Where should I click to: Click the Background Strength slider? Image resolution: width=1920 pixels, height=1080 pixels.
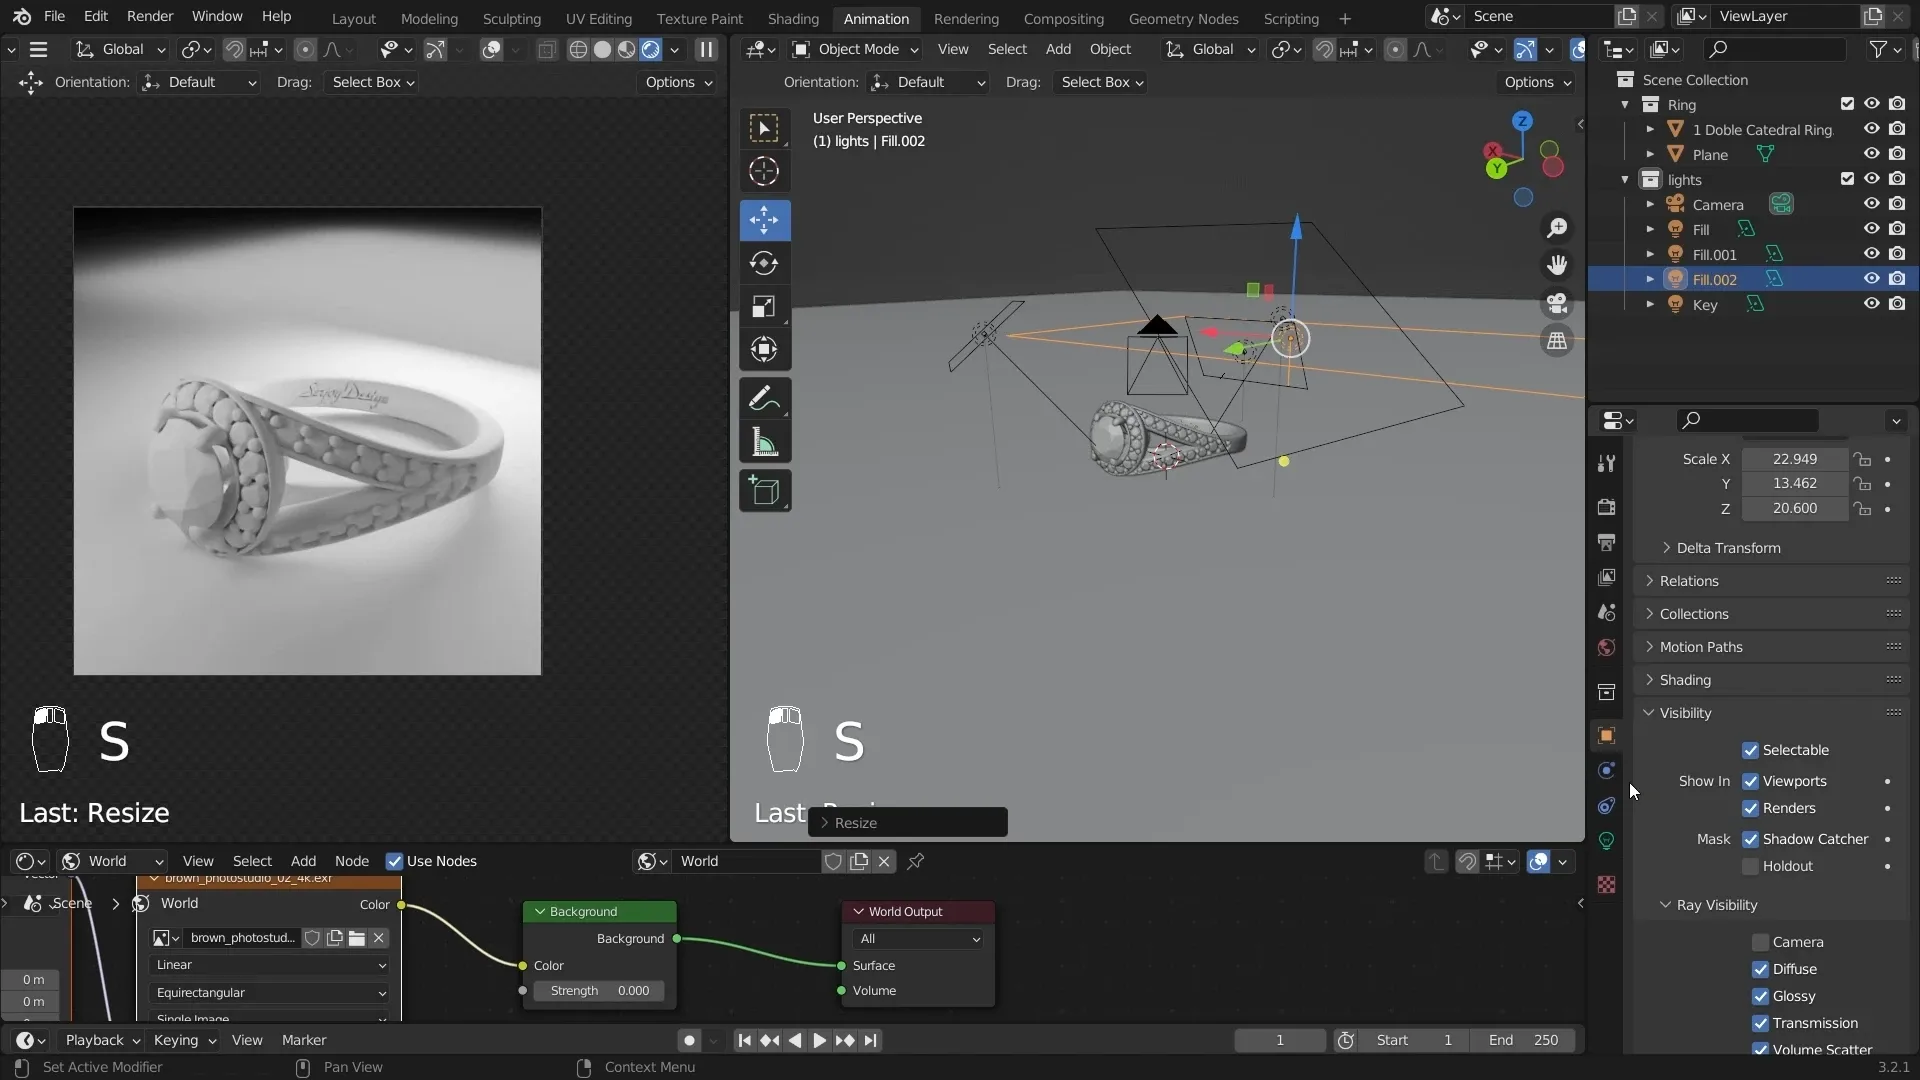pyautogui.click(x=598, y=991)
